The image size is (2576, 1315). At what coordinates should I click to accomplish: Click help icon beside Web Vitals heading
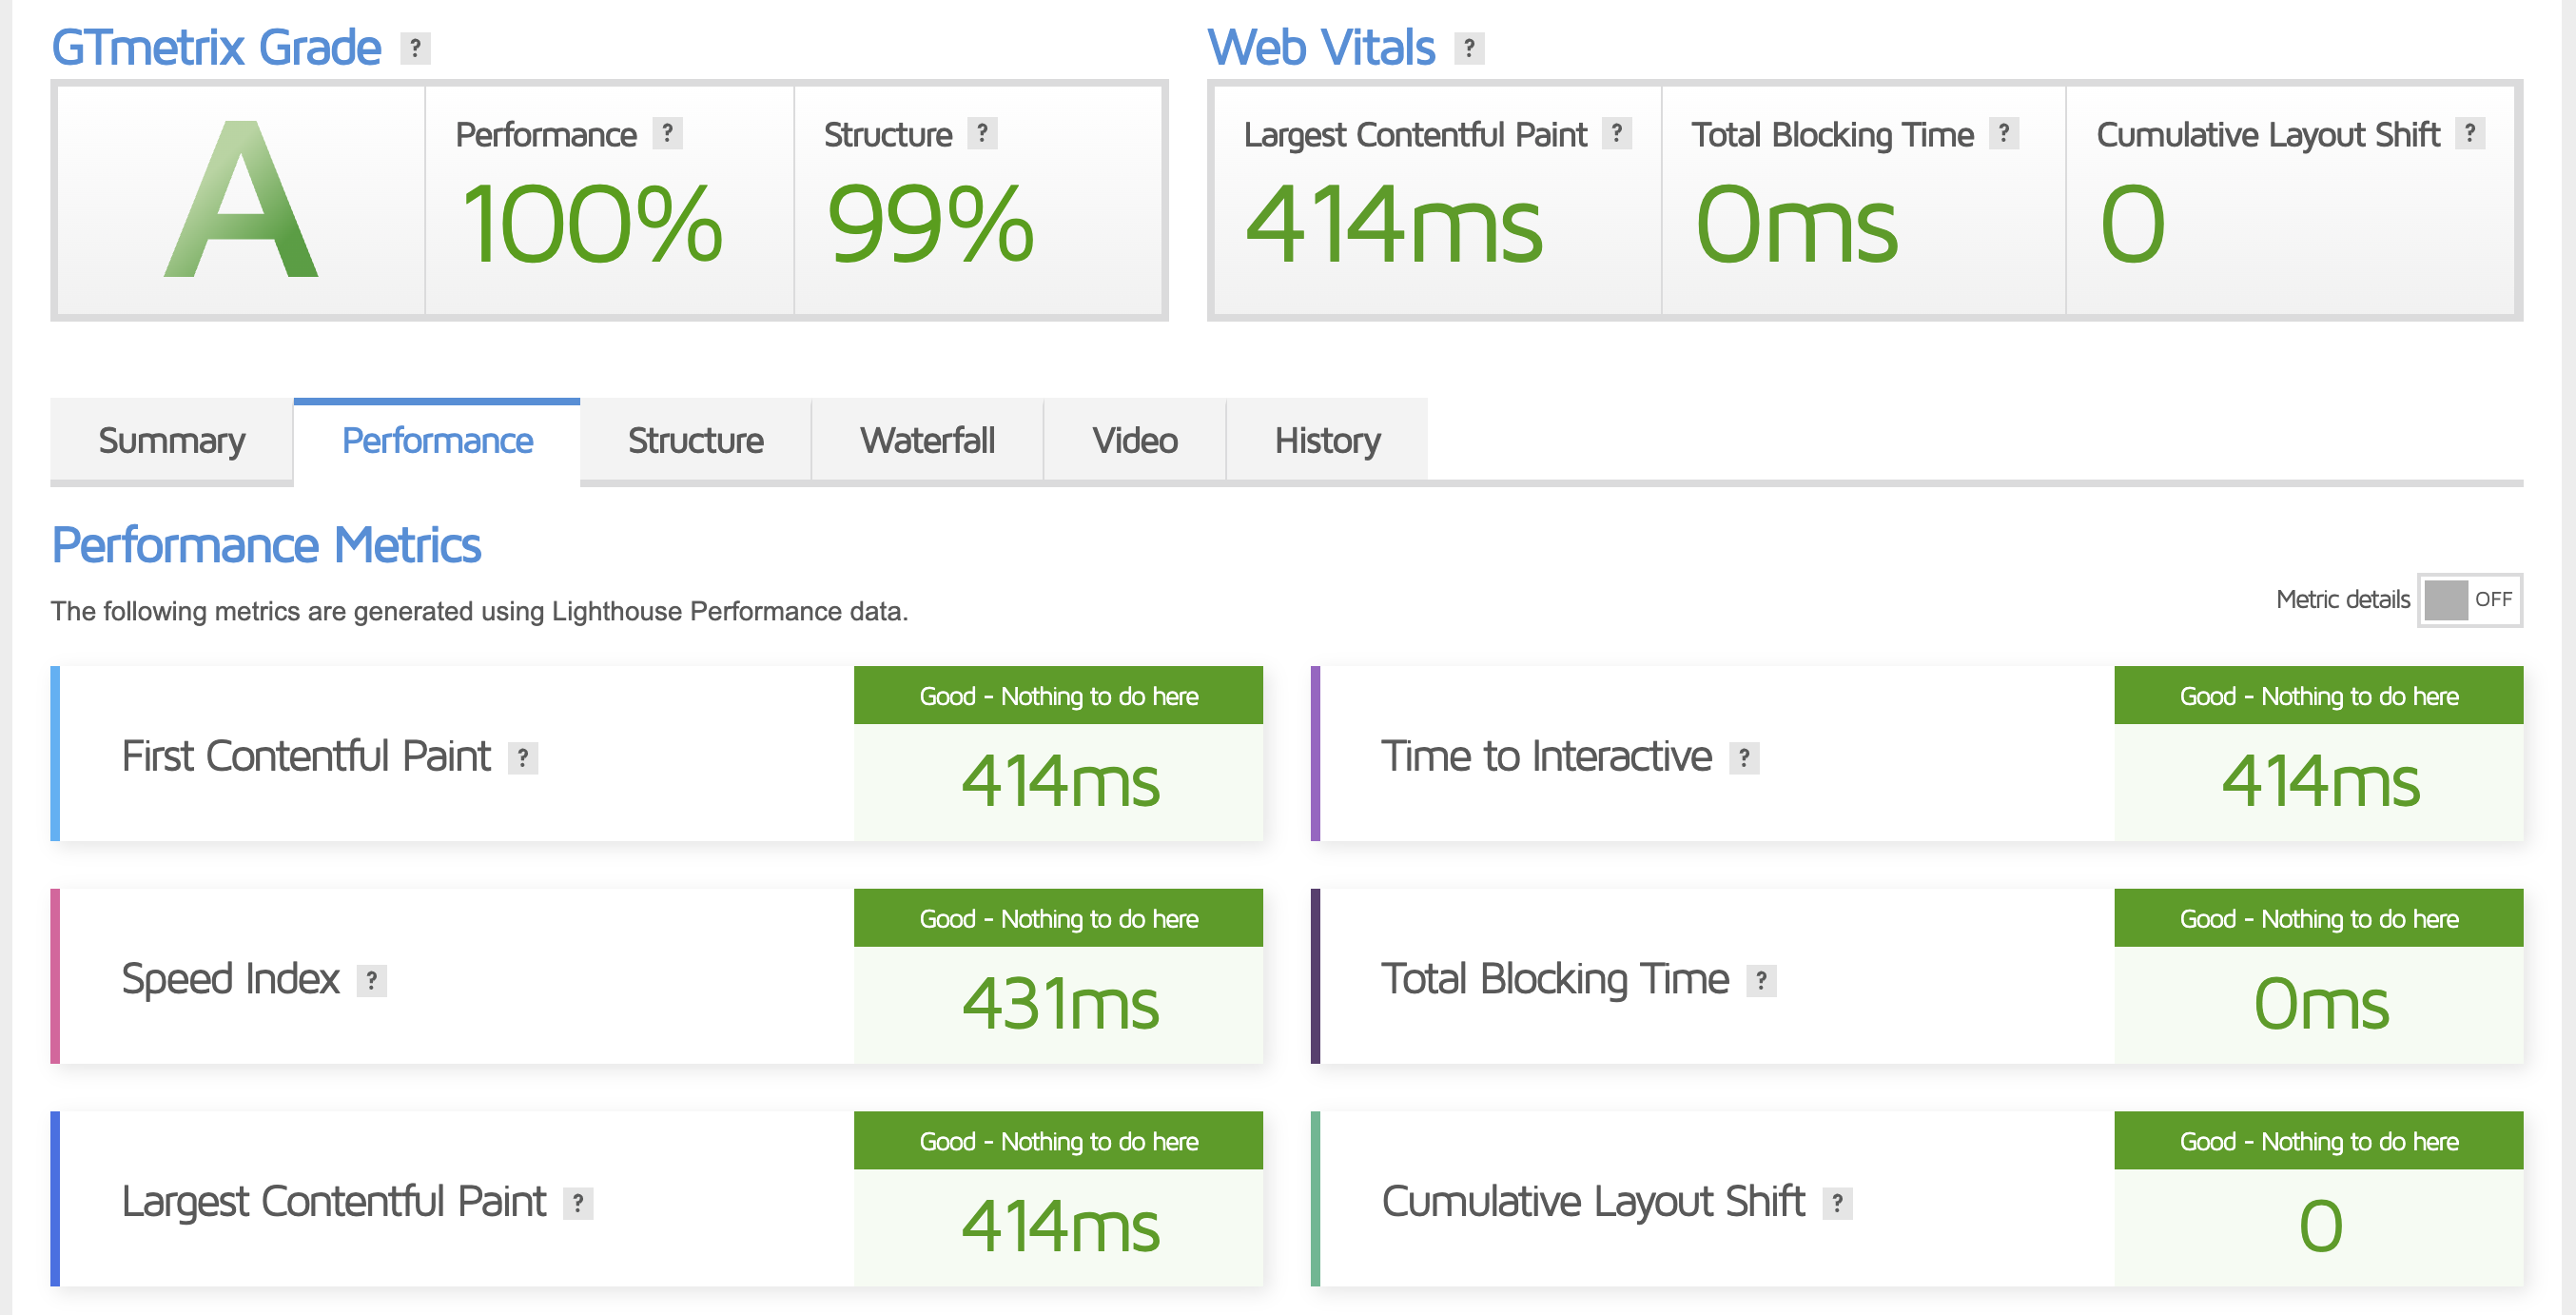(1469, 47)
